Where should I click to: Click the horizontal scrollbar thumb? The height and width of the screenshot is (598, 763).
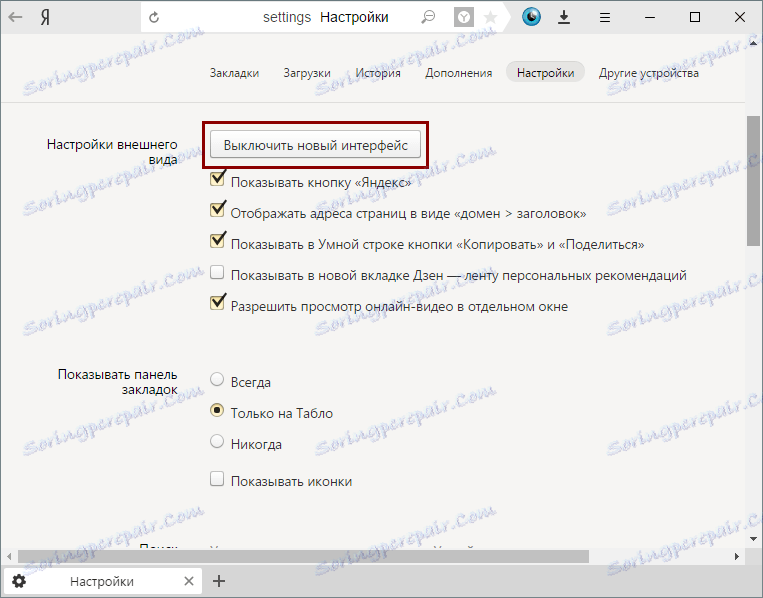303,556
